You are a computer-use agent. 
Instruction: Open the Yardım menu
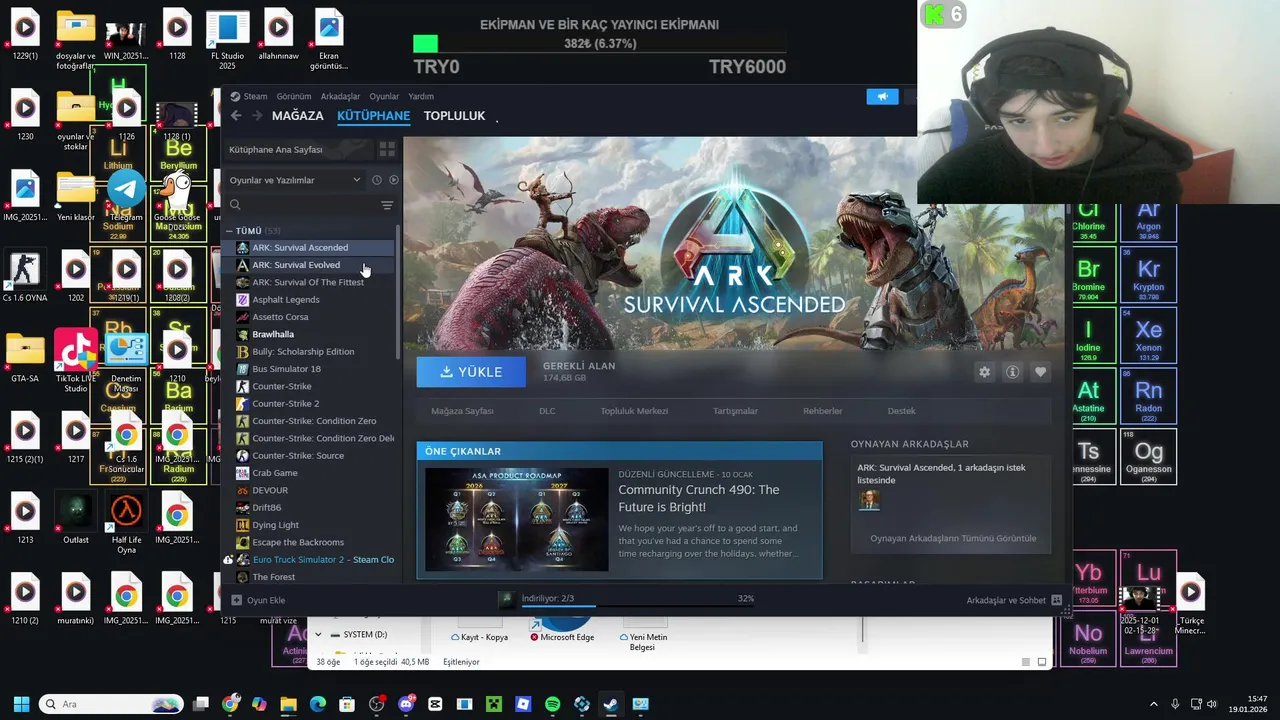[x=421, y=97]
